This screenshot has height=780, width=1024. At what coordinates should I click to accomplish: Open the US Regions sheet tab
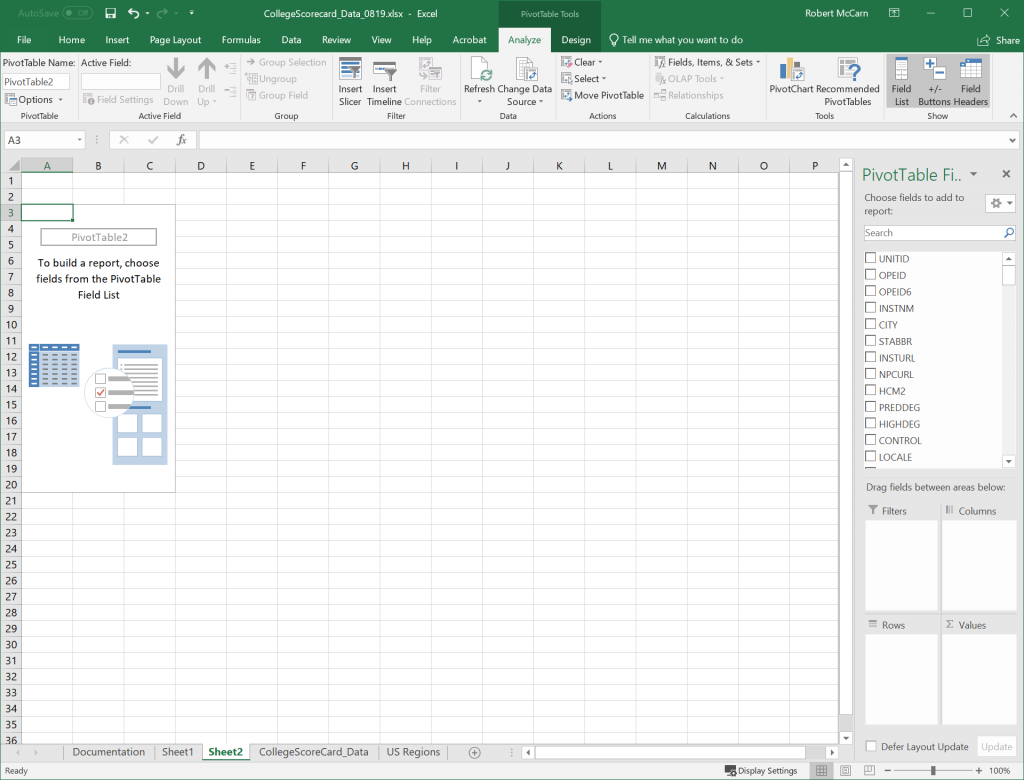(413, 752)
